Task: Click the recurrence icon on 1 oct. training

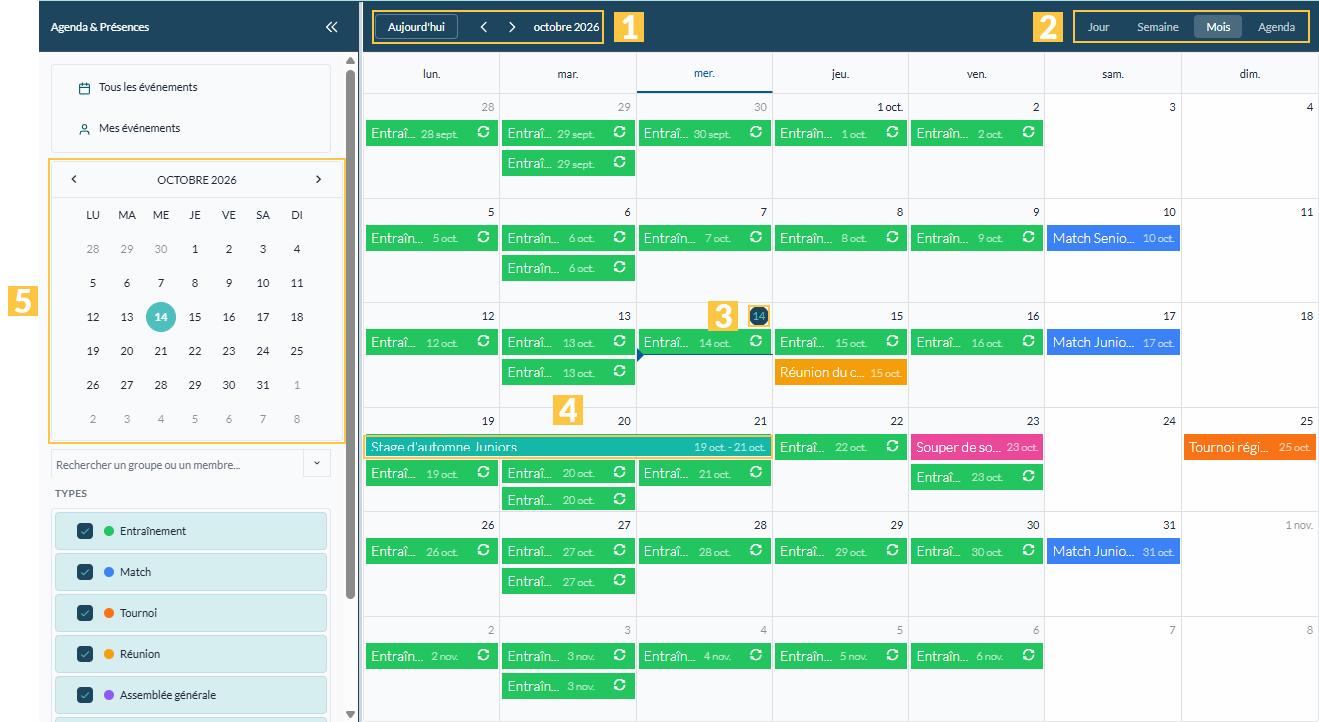Action: click(892, 133)
